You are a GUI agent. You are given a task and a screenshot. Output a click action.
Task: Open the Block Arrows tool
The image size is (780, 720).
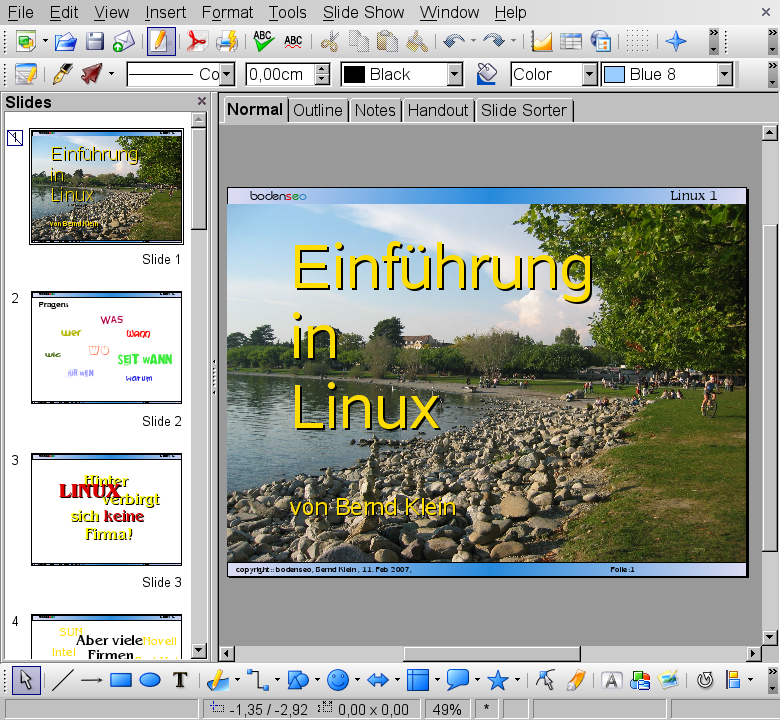click(378, 680)
